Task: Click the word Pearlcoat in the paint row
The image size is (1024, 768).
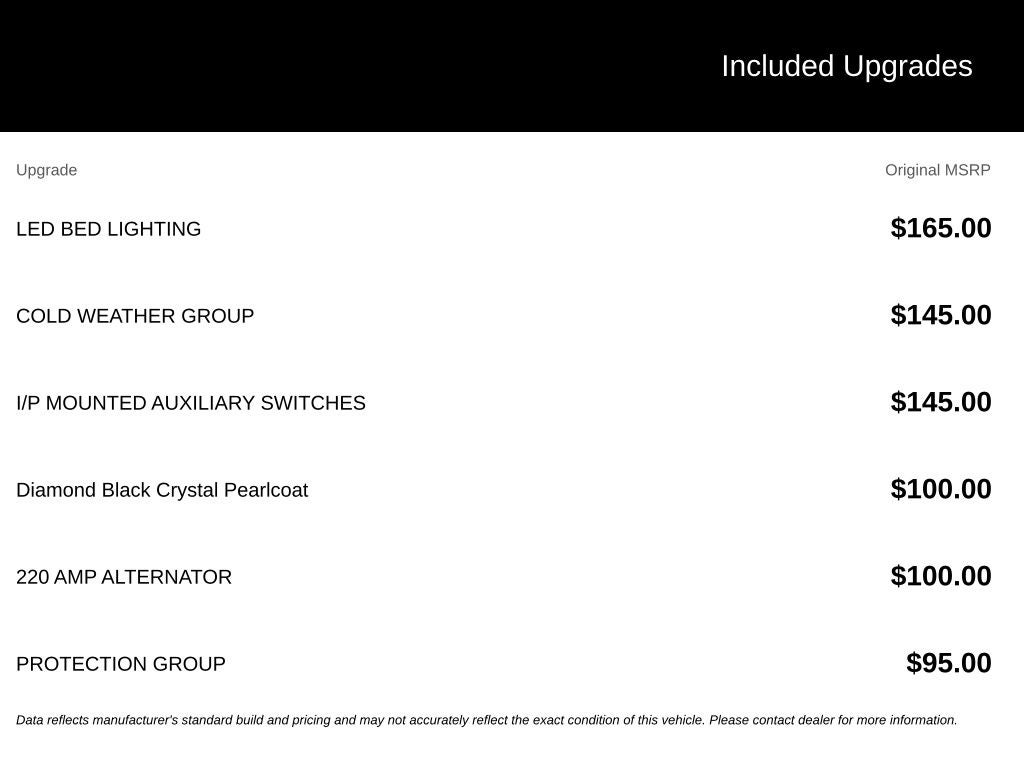Action: (x=266, y=490)
